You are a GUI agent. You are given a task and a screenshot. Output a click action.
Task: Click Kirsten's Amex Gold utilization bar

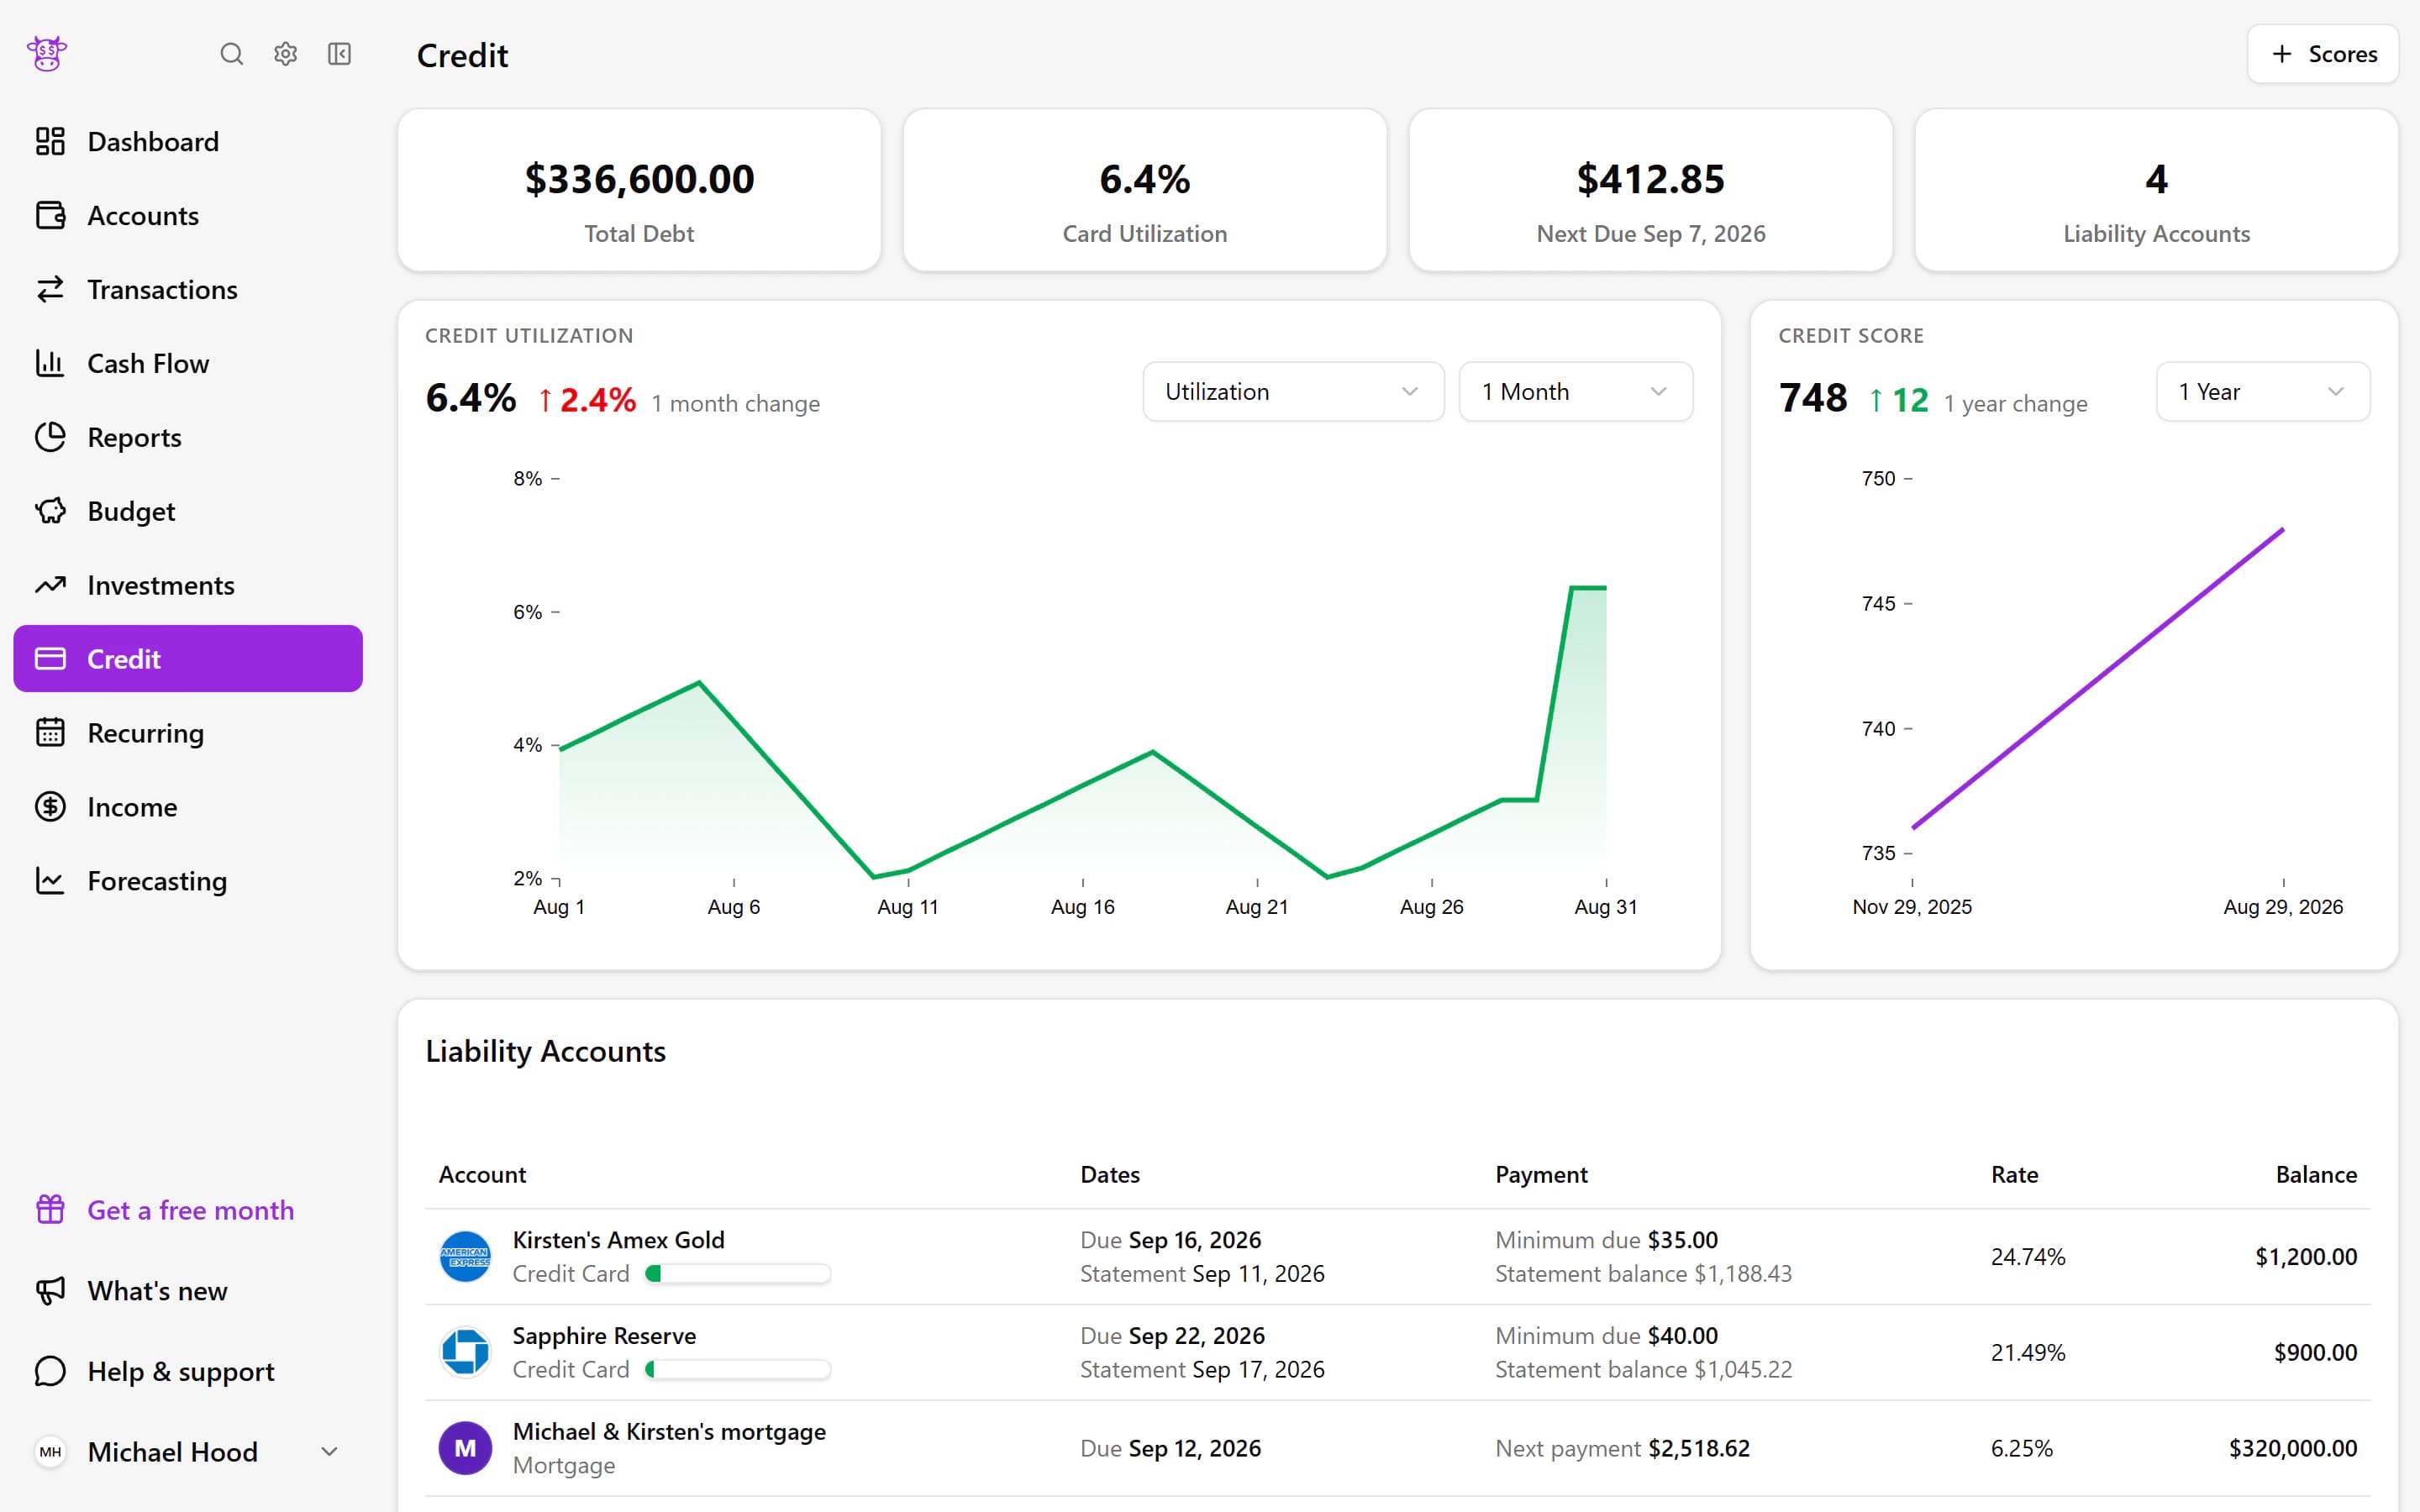tap(738, 1274)
